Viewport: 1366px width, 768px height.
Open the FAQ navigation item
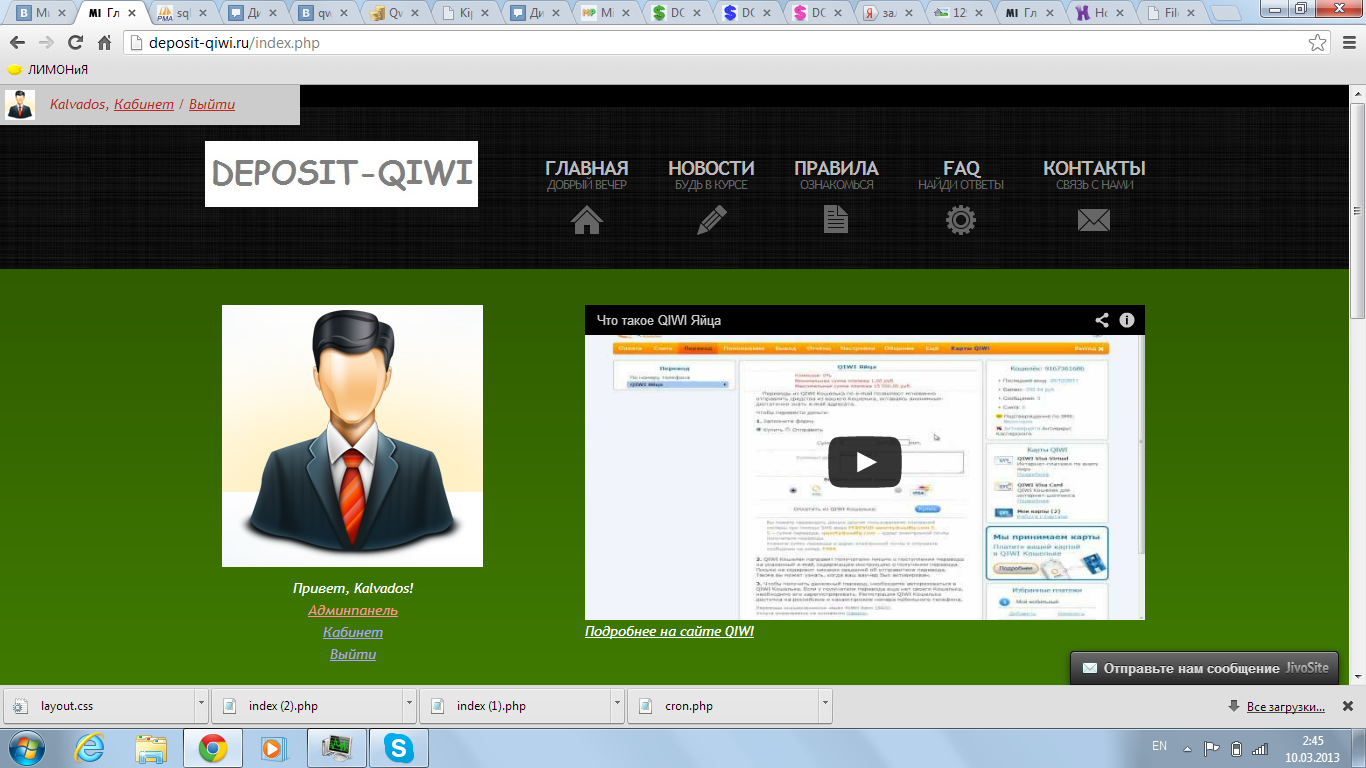(x=961, y=173)
